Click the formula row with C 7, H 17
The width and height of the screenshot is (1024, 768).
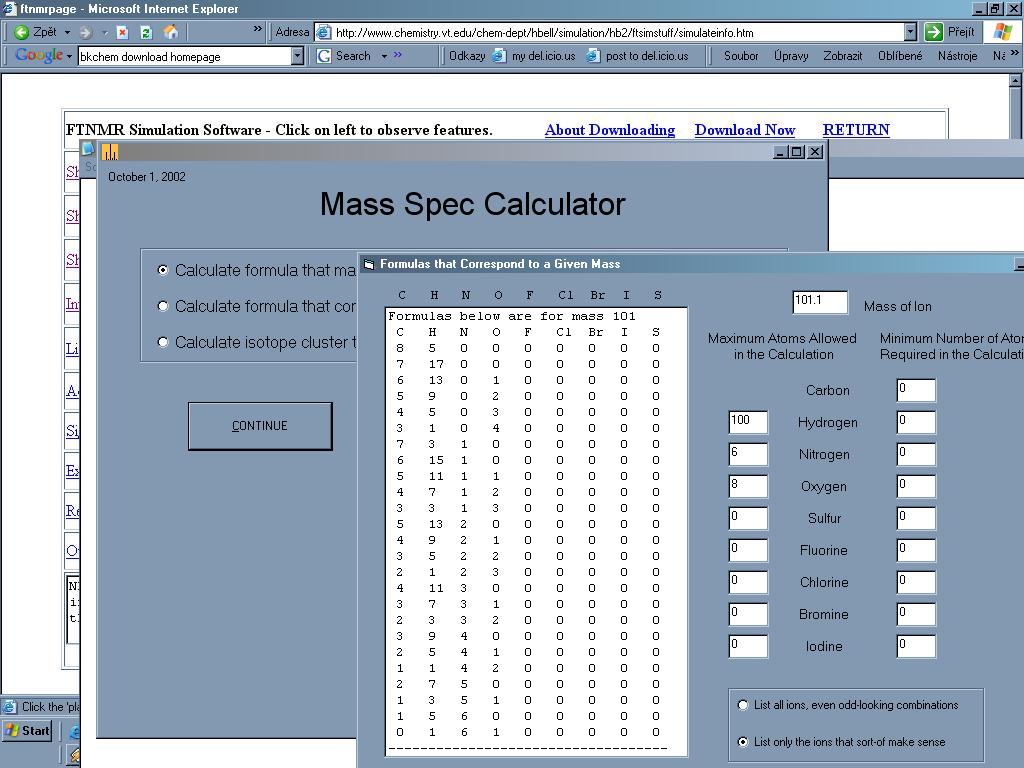(528, 364)
